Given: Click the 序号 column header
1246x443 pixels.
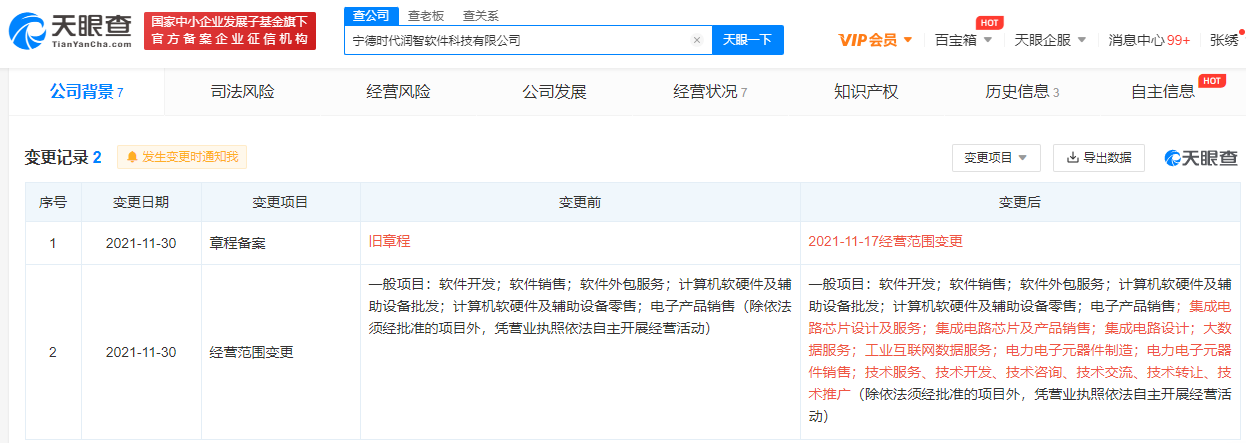Looking at the screenshot, I should coord(53,202).
